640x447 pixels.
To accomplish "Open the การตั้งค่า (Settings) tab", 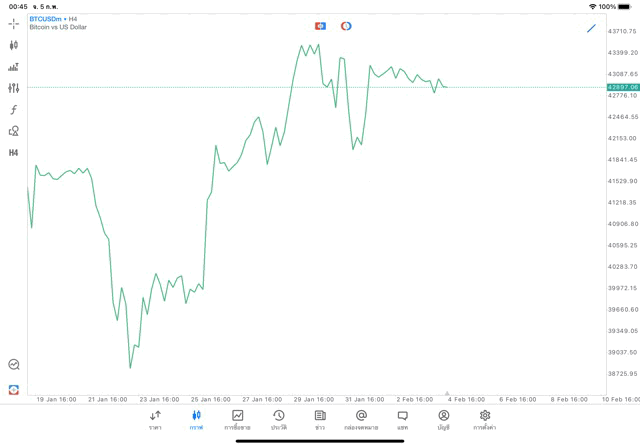I will (x=485, y=420).
